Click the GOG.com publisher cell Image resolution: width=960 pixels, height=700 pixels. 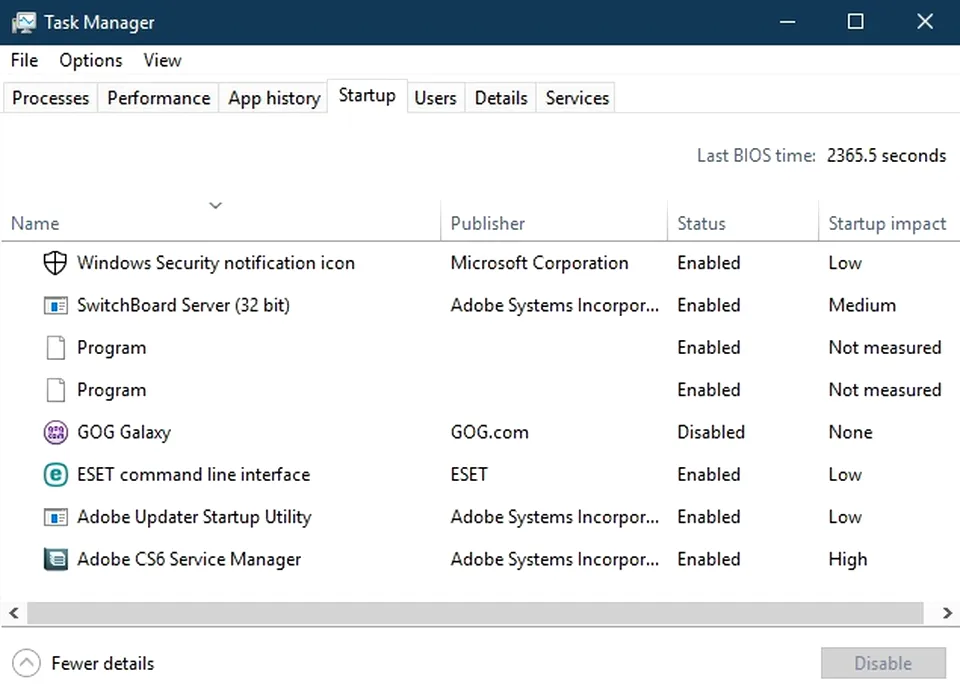coord(489,432)
